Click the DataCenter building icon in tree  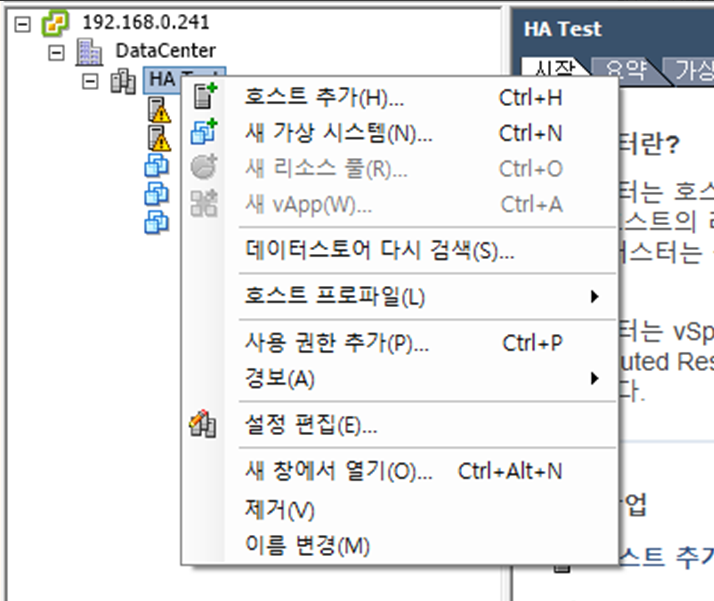[x=90, y=51]
